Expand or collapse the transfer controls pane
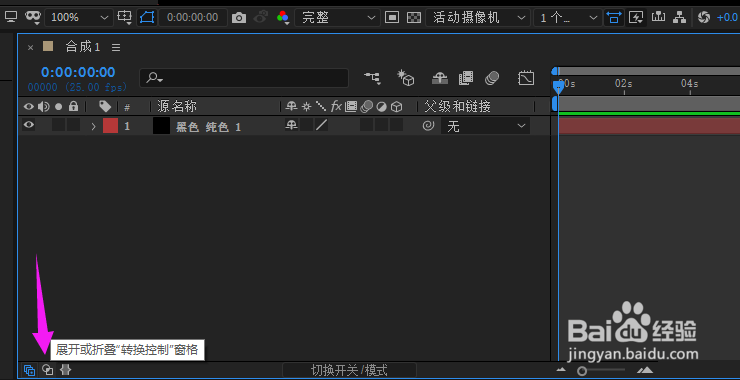The image size is (740, 380). pos(47,370)
